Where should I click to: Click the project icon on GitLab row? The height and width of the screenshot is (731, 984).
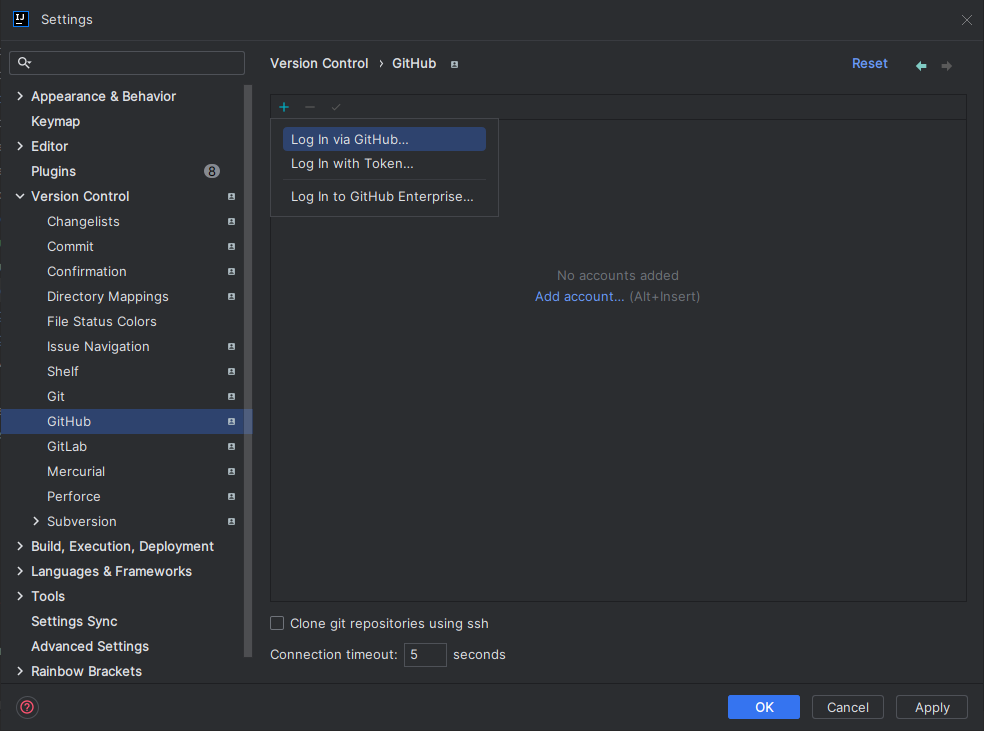[232, 446]
